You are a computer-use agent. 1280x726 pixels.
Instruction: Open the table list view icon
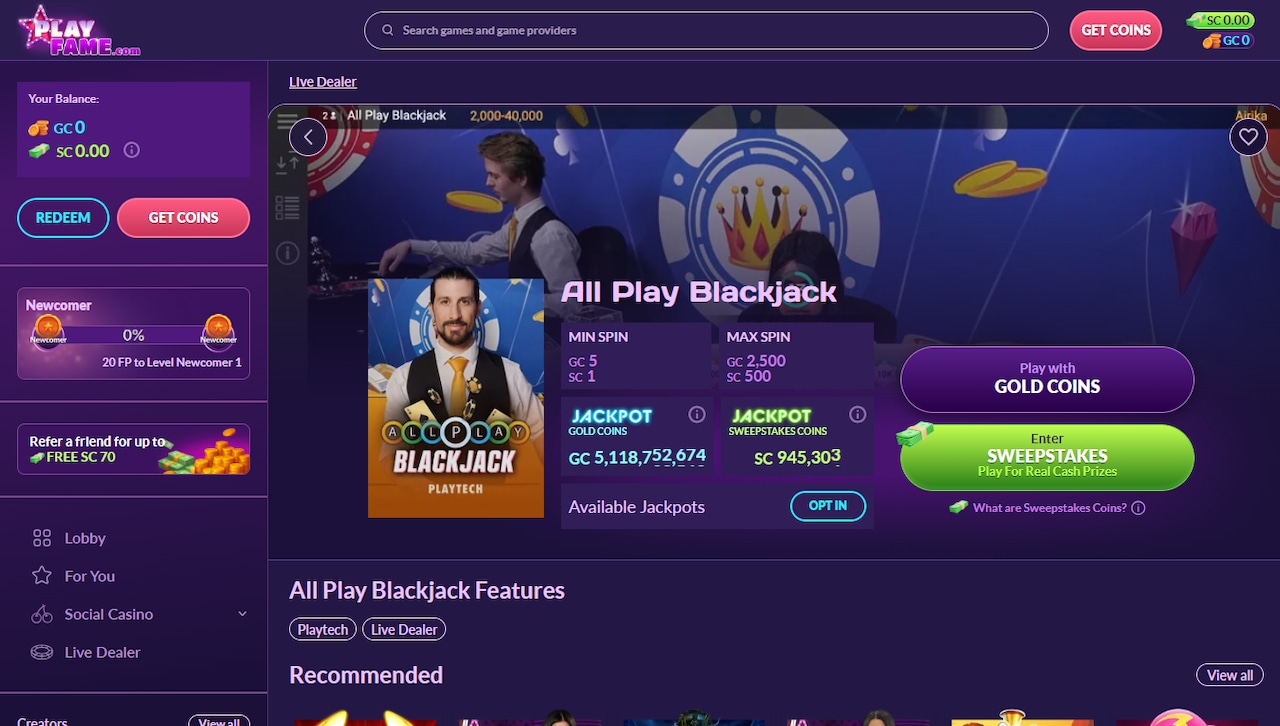point(287,207)
